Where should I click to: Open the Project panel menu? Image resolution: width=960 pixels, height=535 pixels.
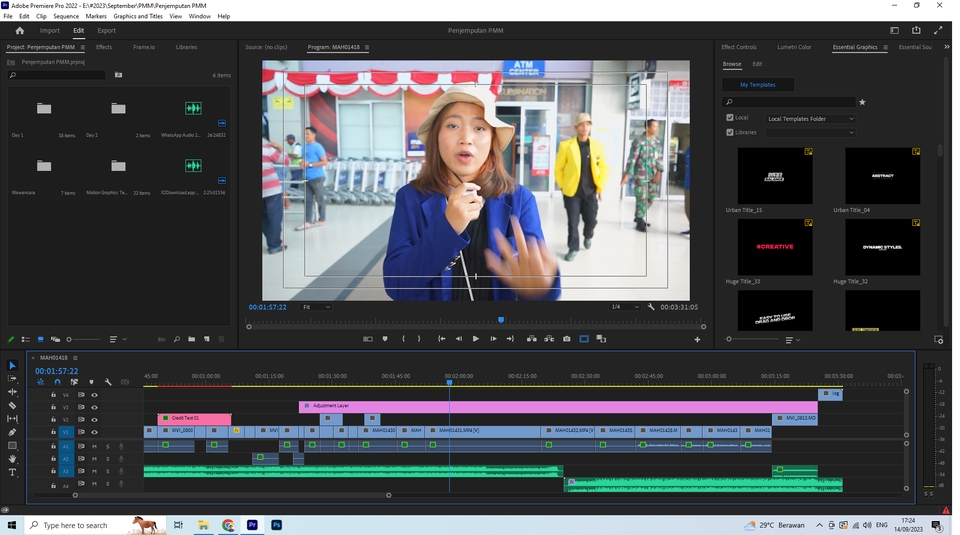point(83,47)
